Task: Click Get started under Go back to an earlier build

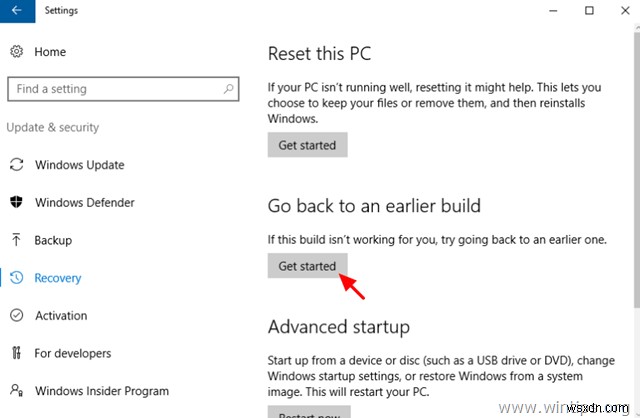Action: coord(307,266)
